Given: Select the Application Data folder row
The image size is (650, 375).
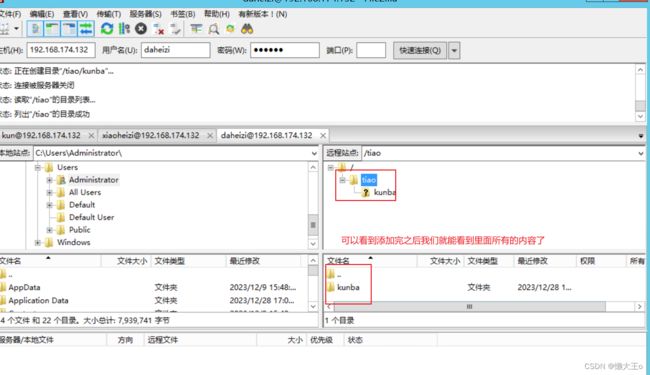Looking at the screenshot, I should (x=153, y=300).
